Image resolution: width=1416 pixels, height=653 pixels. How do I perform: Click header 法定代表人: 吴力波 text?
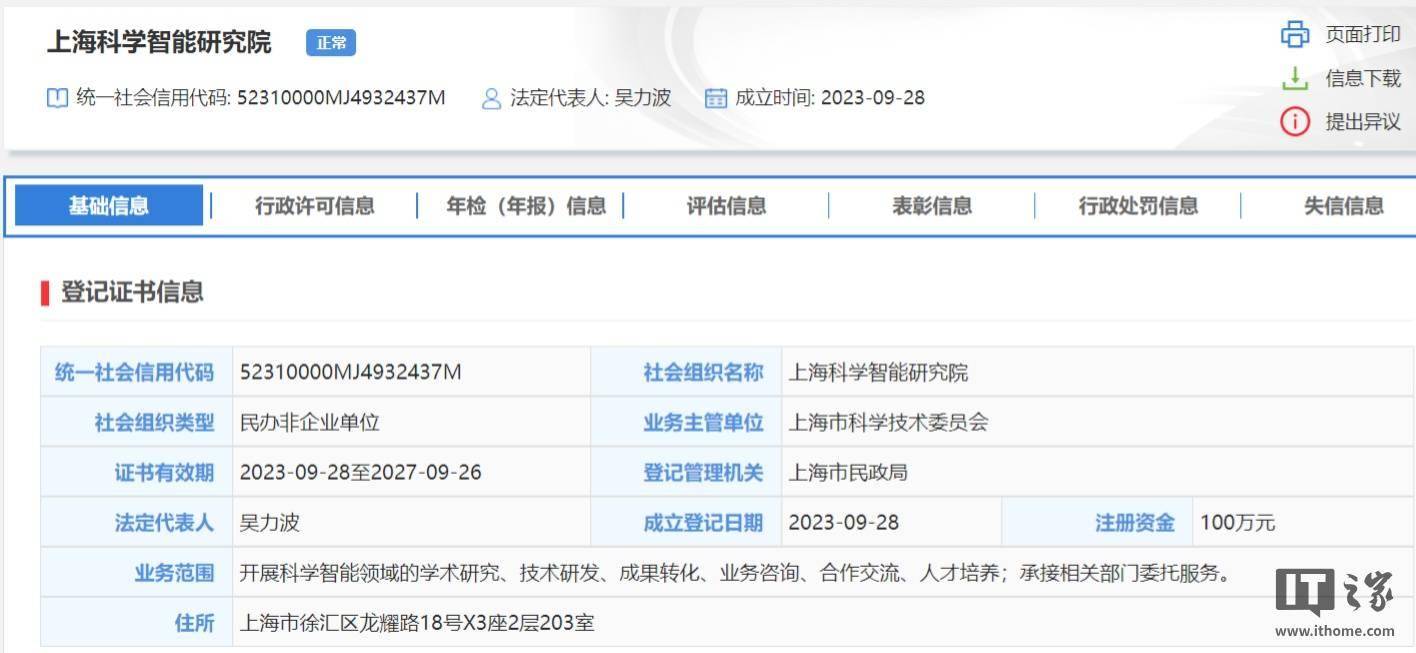pos(590,98)
